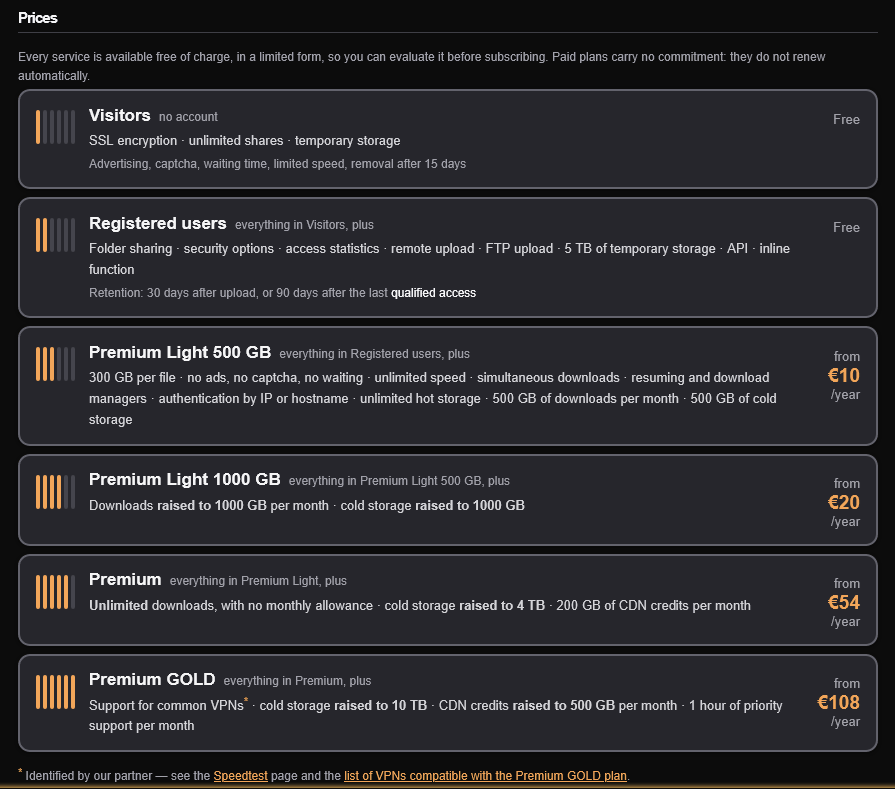The height and width of the screenshot is (789, 895).
Task: Click 'everything in Premium Light 500 GB, plus'
Action: point(399,481)
